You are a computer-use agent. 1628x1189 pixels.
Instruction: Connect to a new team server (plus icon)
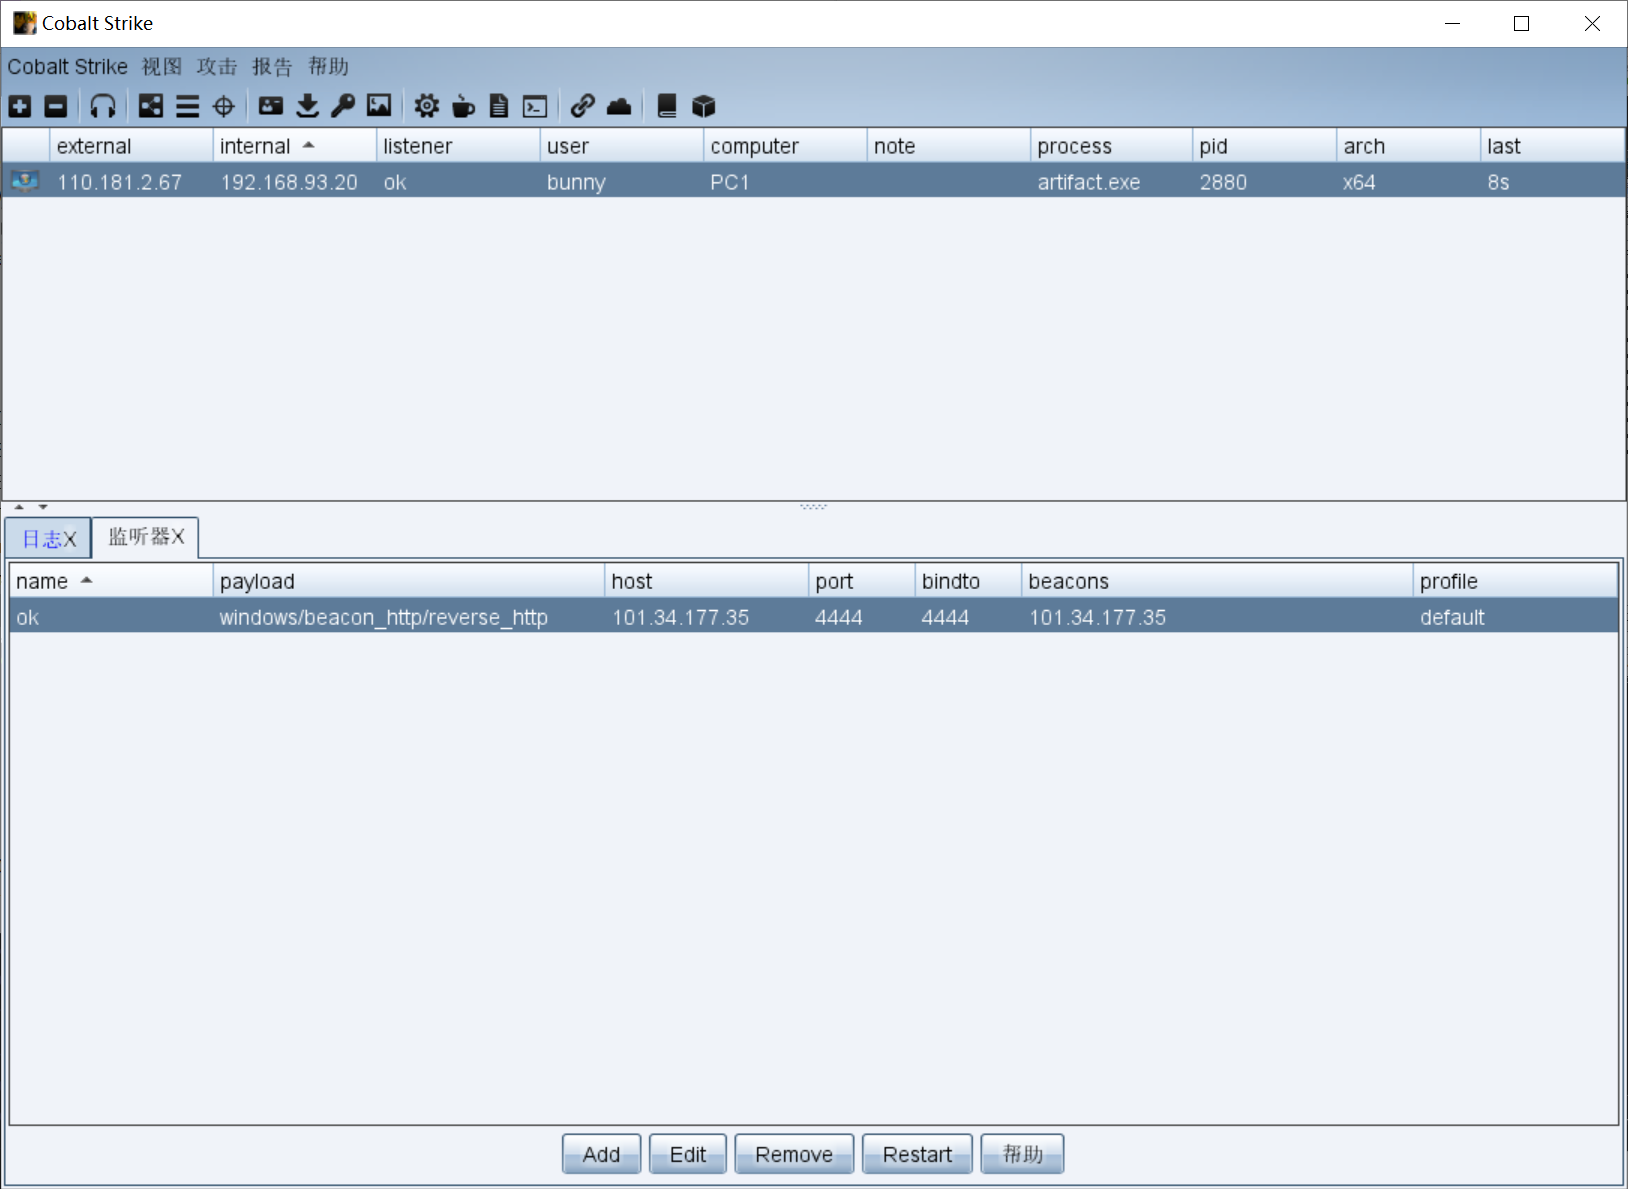tap(20, 106)
